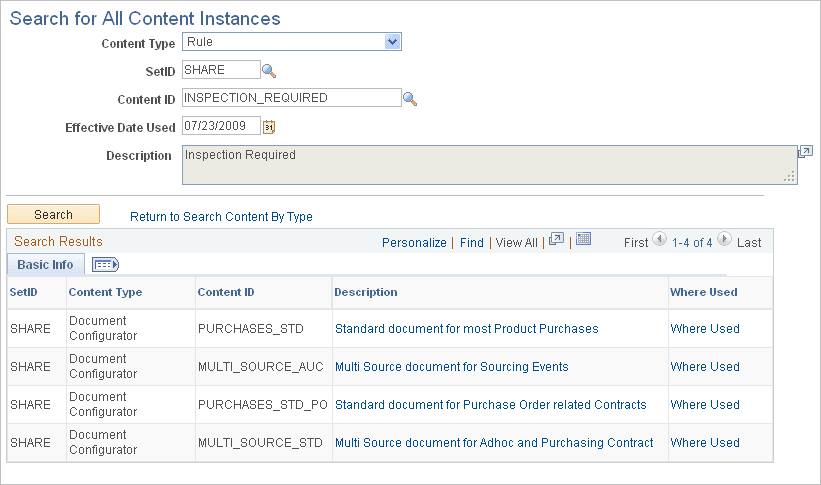The width and height of the screenshot is (821, 485).
Task: Click Where Used for MULTI_SOURCE_AUC row
Action: [705, 367]
